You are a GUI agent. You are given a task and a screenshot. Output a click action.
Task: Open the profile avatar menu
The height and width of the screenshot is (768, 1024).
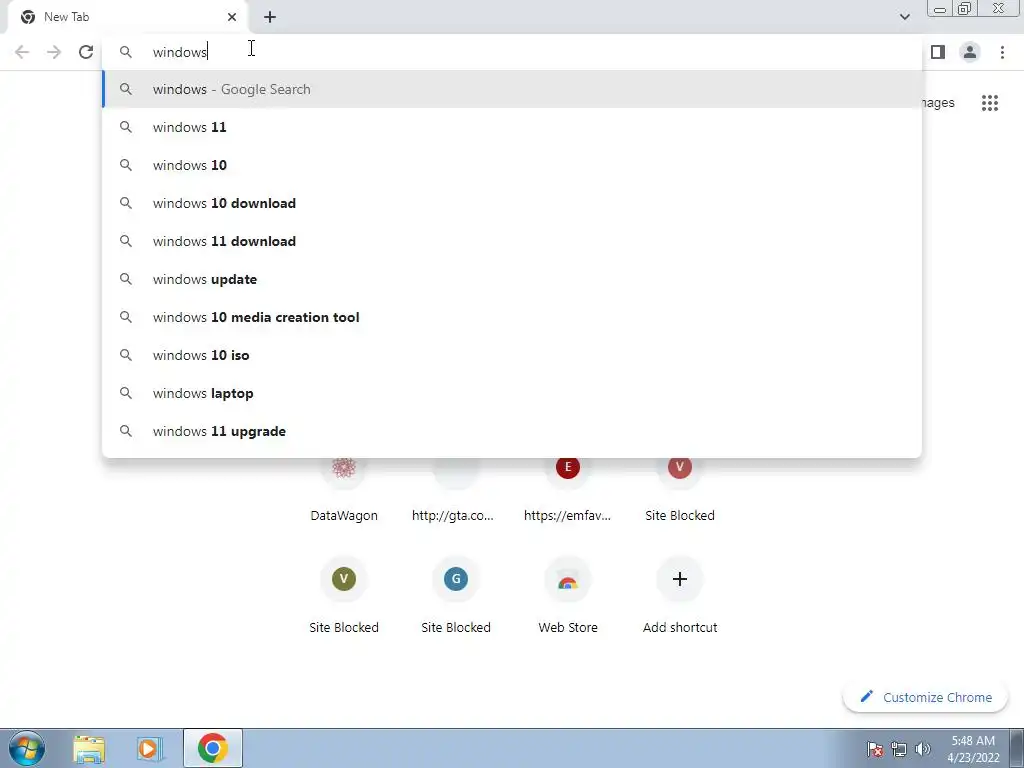(970, 52)
